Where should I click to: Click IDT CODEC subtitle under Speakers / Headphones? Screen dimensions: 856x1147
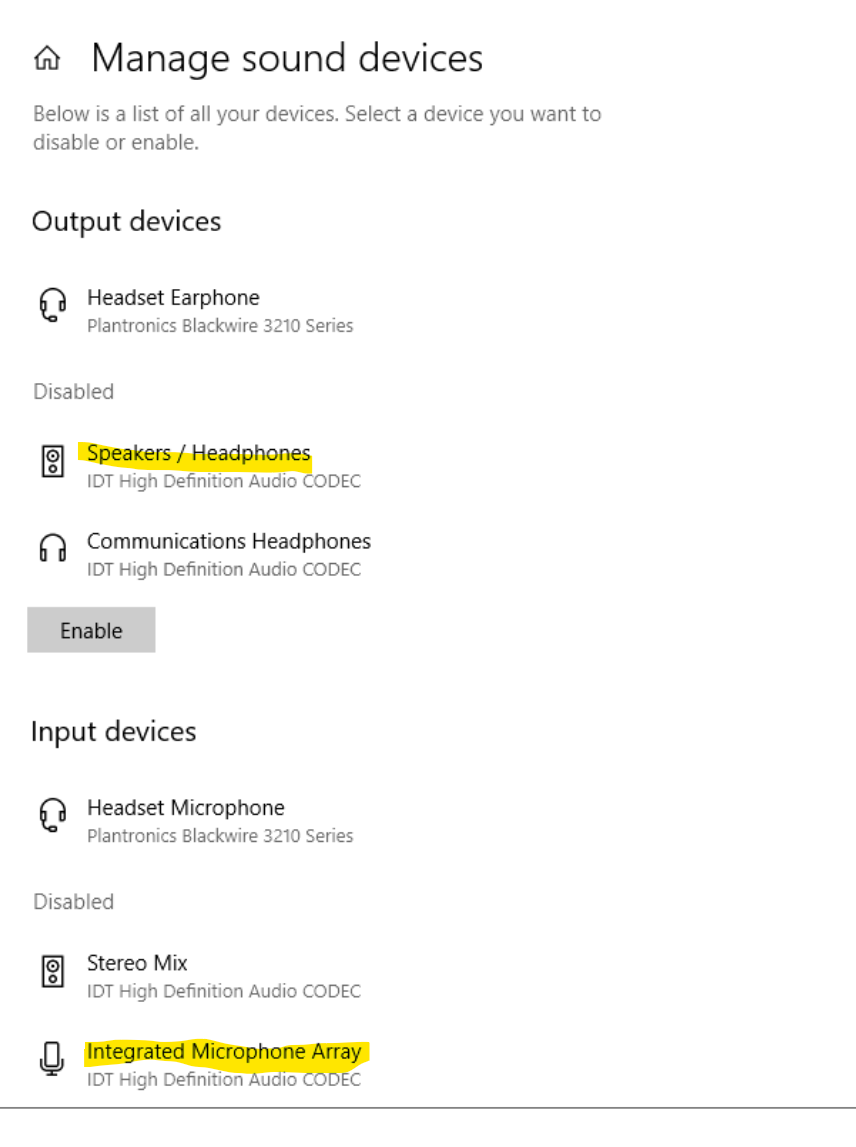point(224,481)
